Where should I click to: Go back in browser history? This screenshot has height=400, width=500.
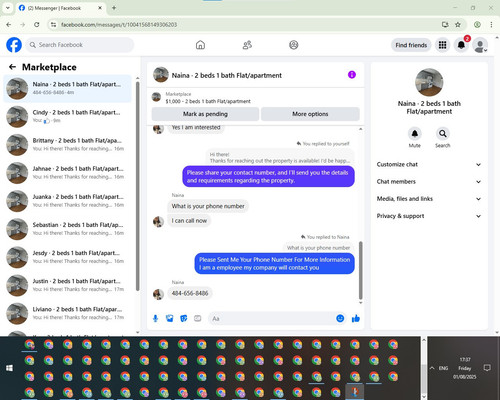[9, 24]
